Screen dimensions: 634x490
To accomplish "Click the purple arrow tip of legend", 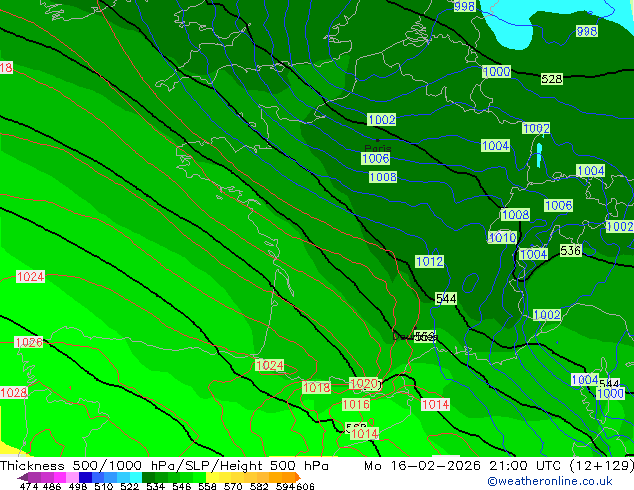I will tap(23, 477).
